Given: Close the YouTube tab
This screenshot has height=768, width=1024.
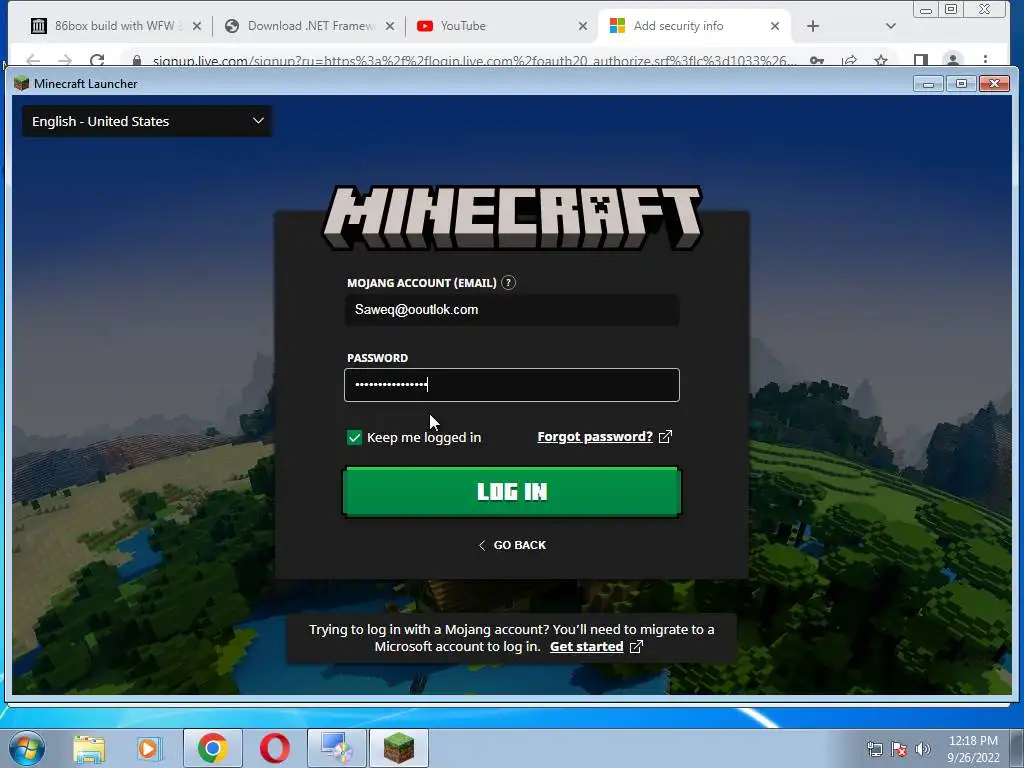Looking at the screenshot, I should 583,26.
